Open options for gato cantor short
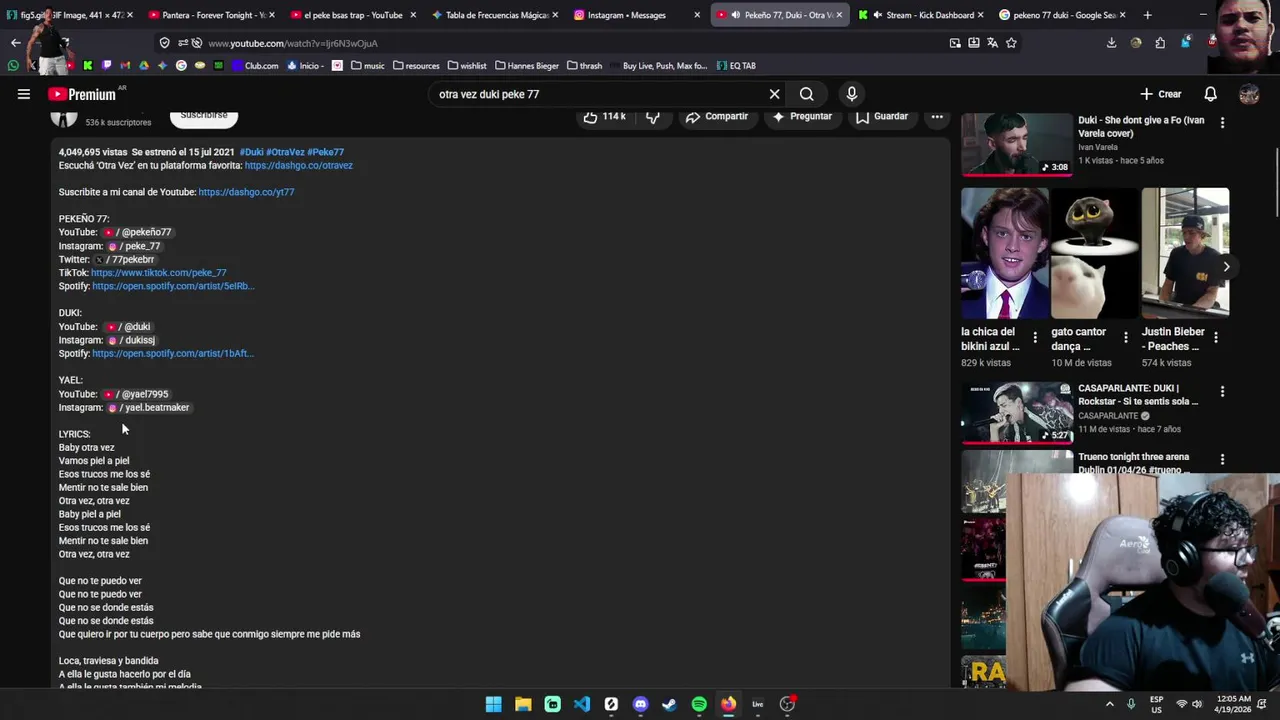The image size is (1280, 720). pos(1126,338)
